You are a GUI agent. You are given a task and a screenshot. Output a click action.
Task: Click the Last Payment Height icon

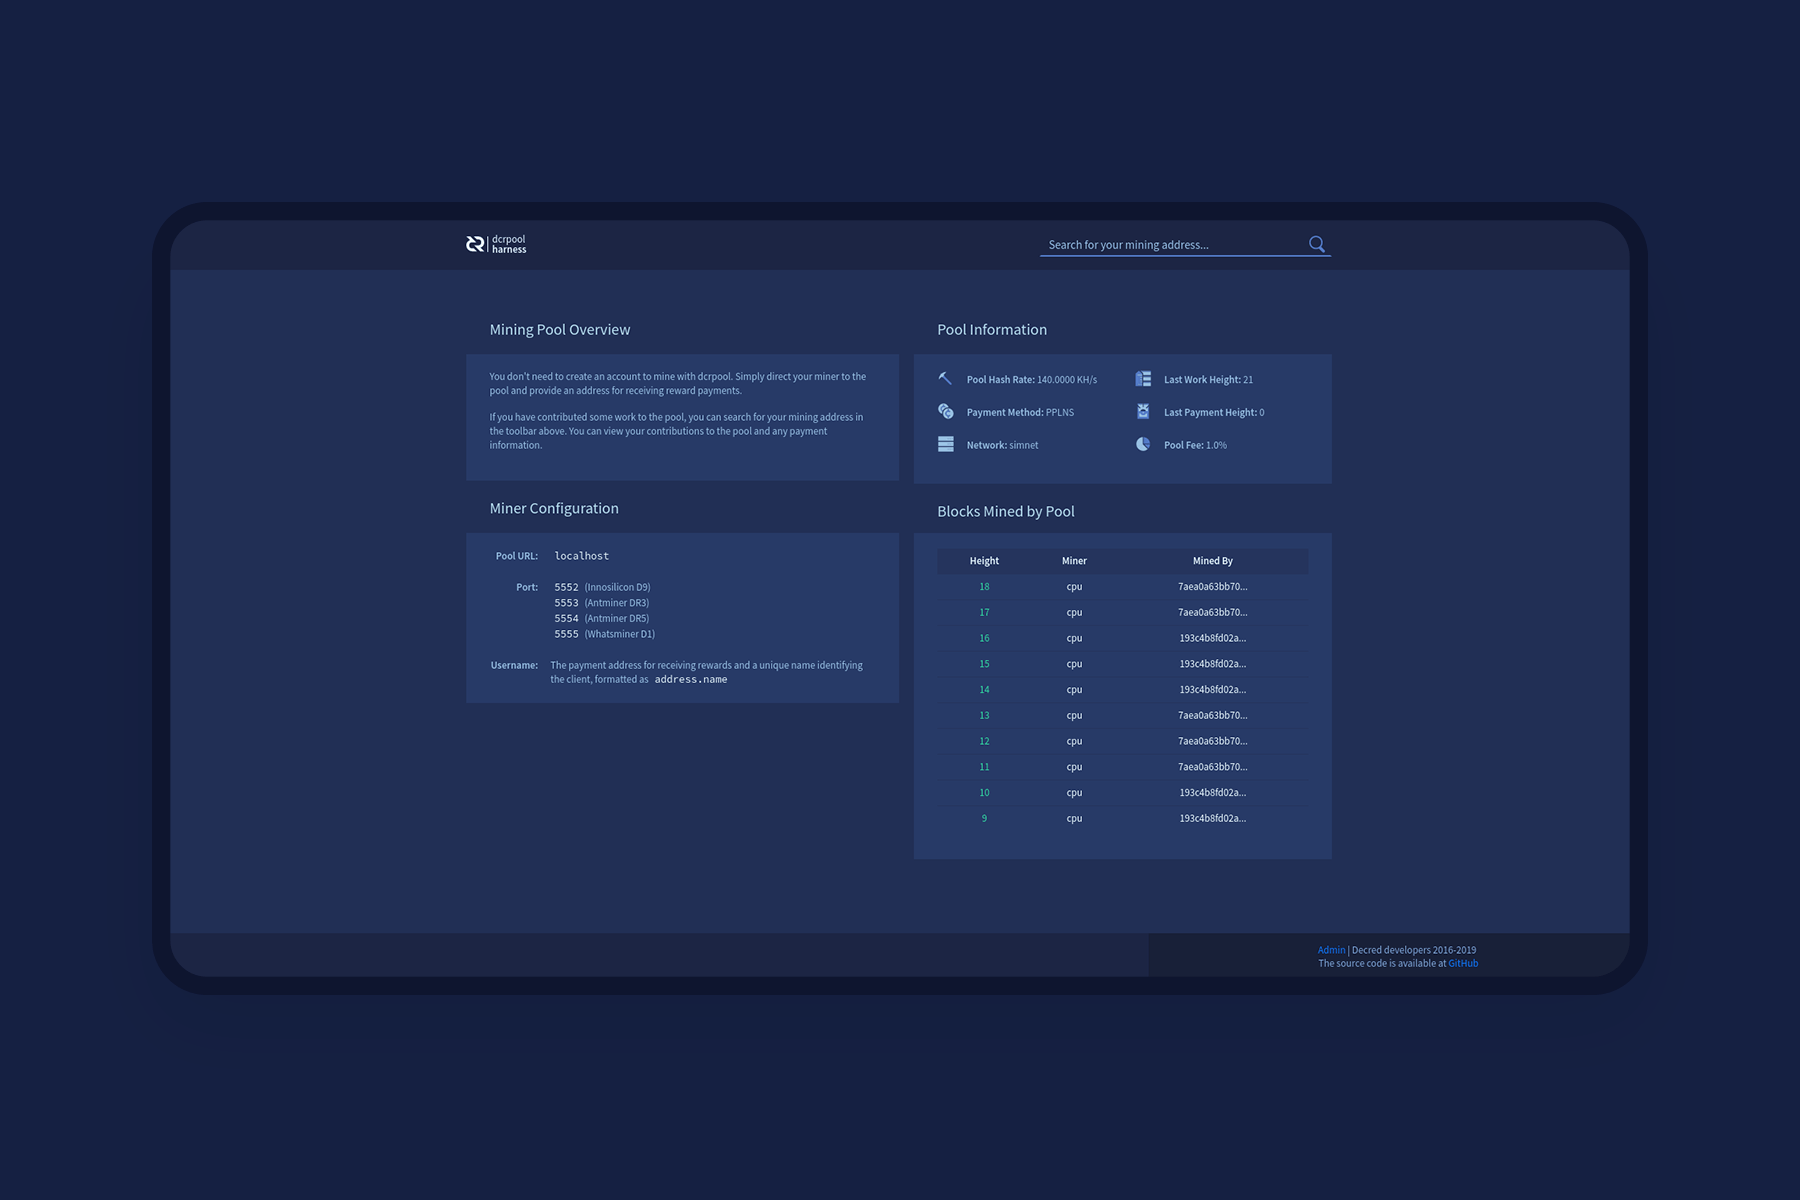pyautogui.click(x=1143, y=412)
